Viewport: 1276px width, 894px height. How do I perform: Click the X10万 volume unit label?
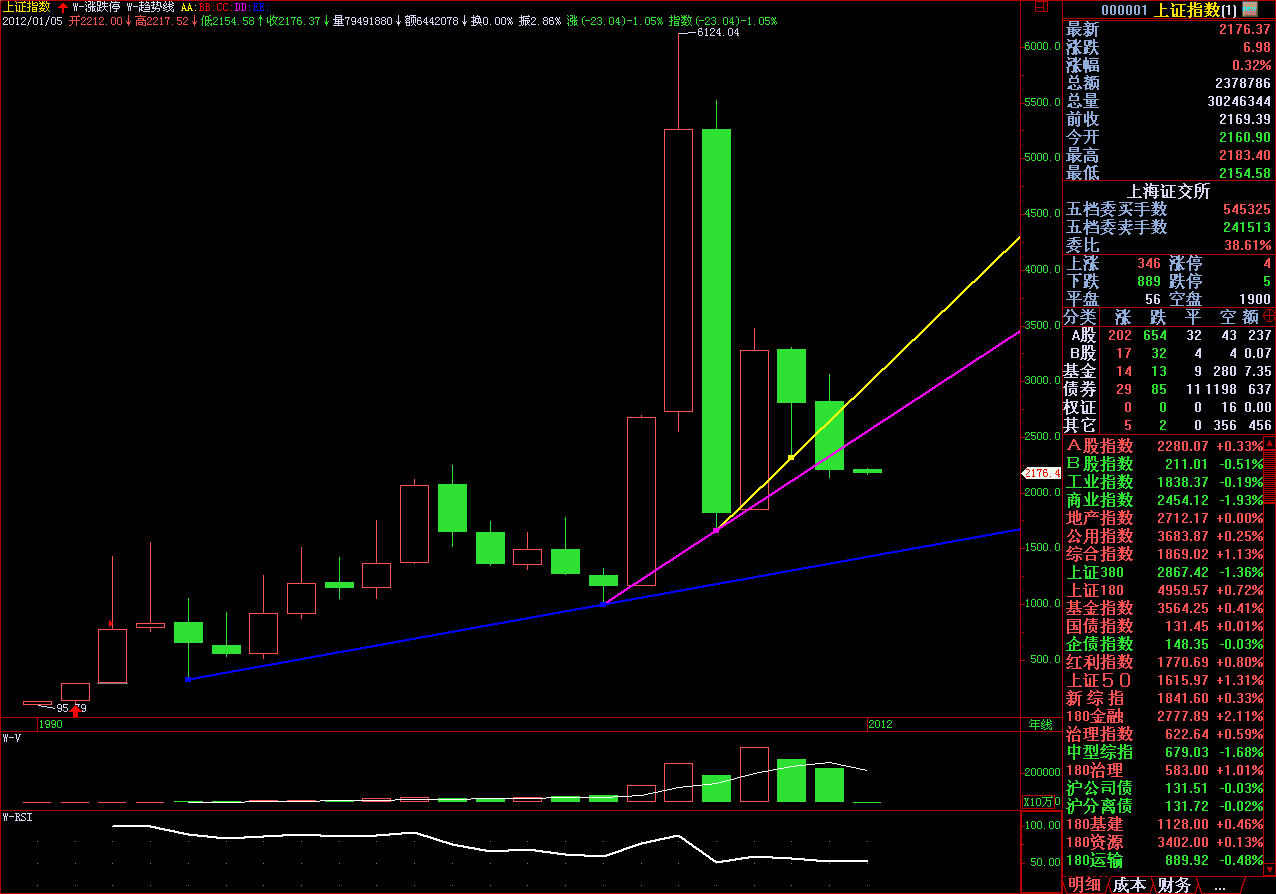1040,801
